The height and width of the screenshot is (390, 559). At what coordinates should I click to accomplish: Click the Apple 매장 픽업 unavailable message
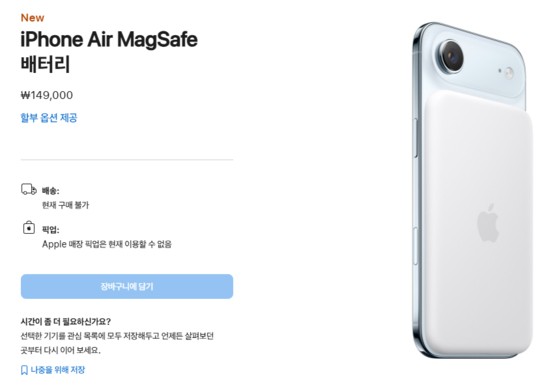(107, 244)
